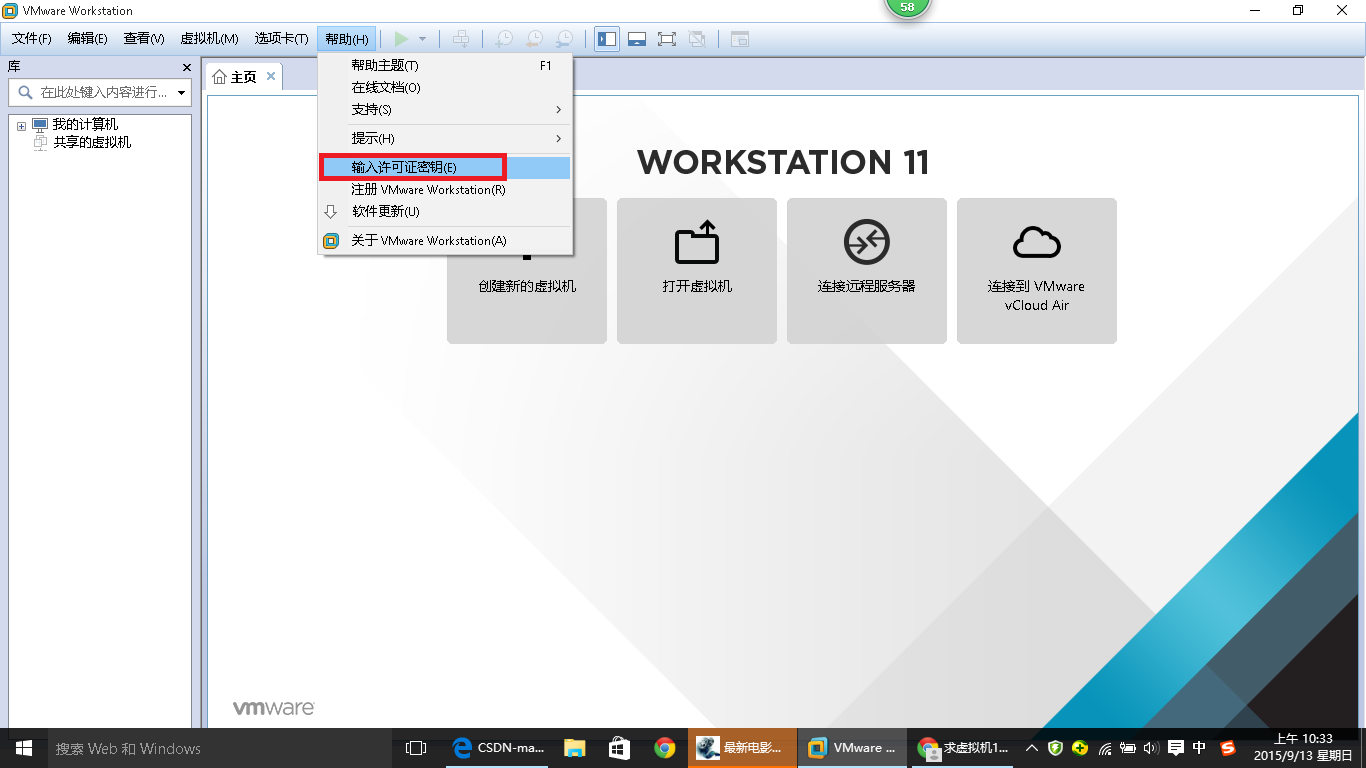Open the Wi-Fi network tray icon
This screenshot has height=768, width=1366.
coord(1104,748)
